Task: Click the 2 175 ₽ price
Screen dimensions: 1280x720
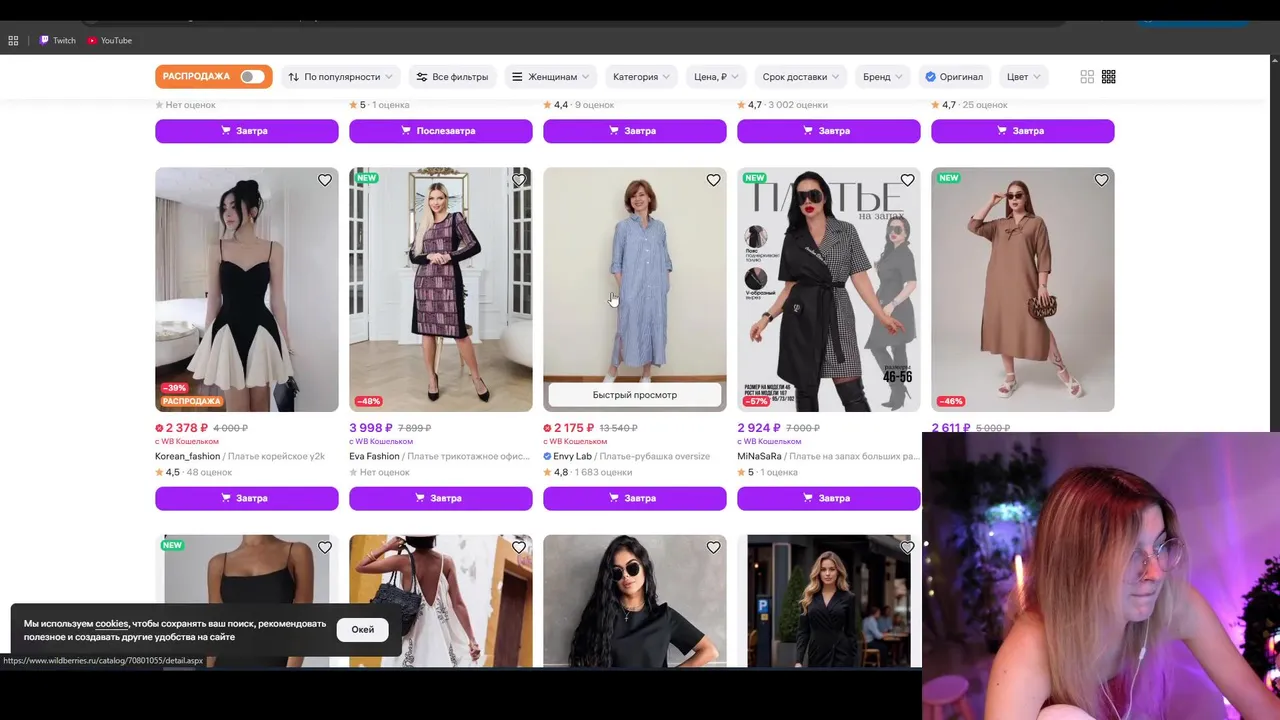Action: [573, 428]
